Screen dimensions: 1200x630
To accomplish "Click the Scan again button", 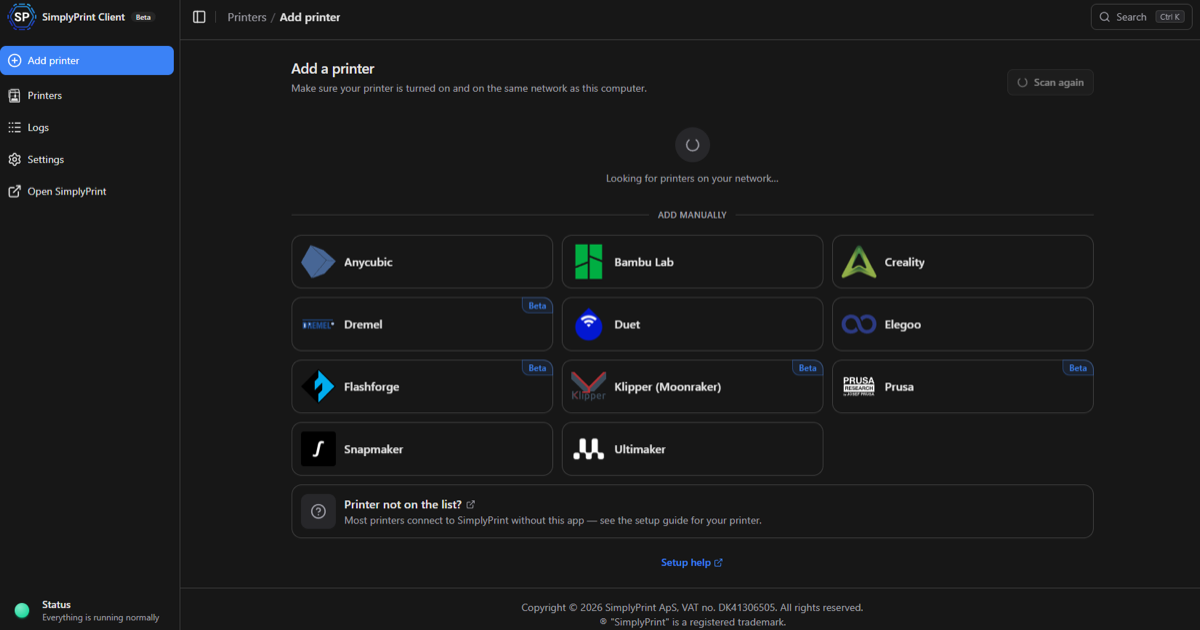I will (x=1050, y=82).
